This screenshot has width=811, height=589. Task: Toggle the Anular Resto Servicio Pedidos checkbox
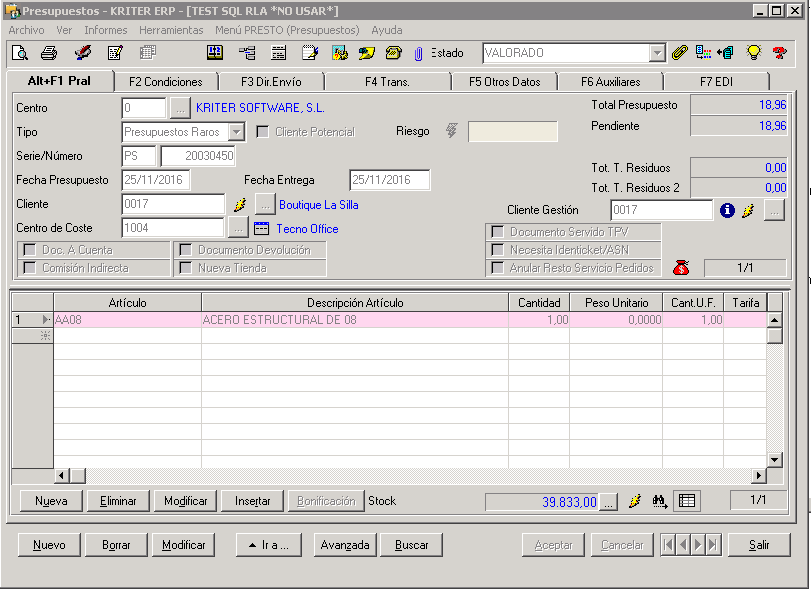coord(498,268)
